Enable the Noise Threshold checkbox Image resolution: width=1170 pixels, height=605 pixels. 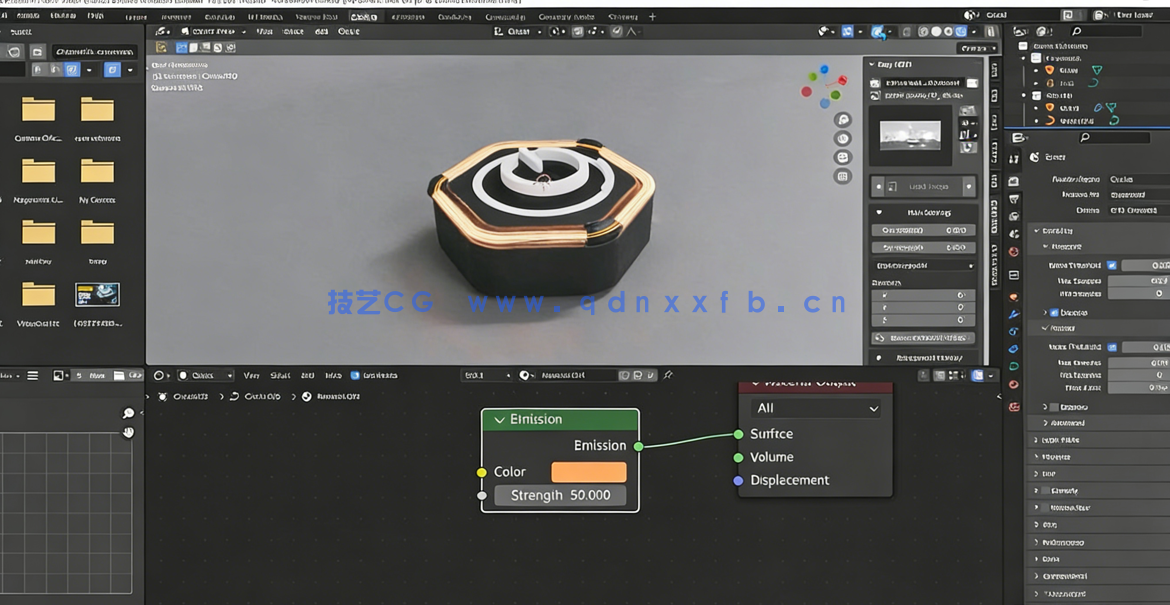(1112, 264)
